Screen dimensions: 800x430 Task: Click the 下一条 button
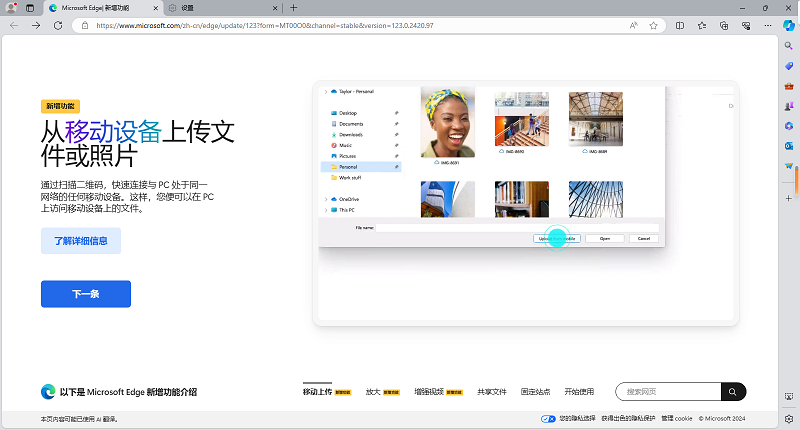coord(86,294)
